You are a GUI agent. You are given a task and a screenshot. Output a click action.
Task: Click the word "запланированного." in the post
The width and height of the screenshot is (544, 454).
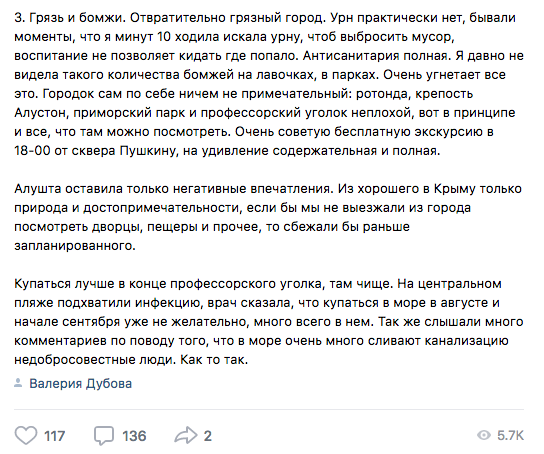click(75, 246)
